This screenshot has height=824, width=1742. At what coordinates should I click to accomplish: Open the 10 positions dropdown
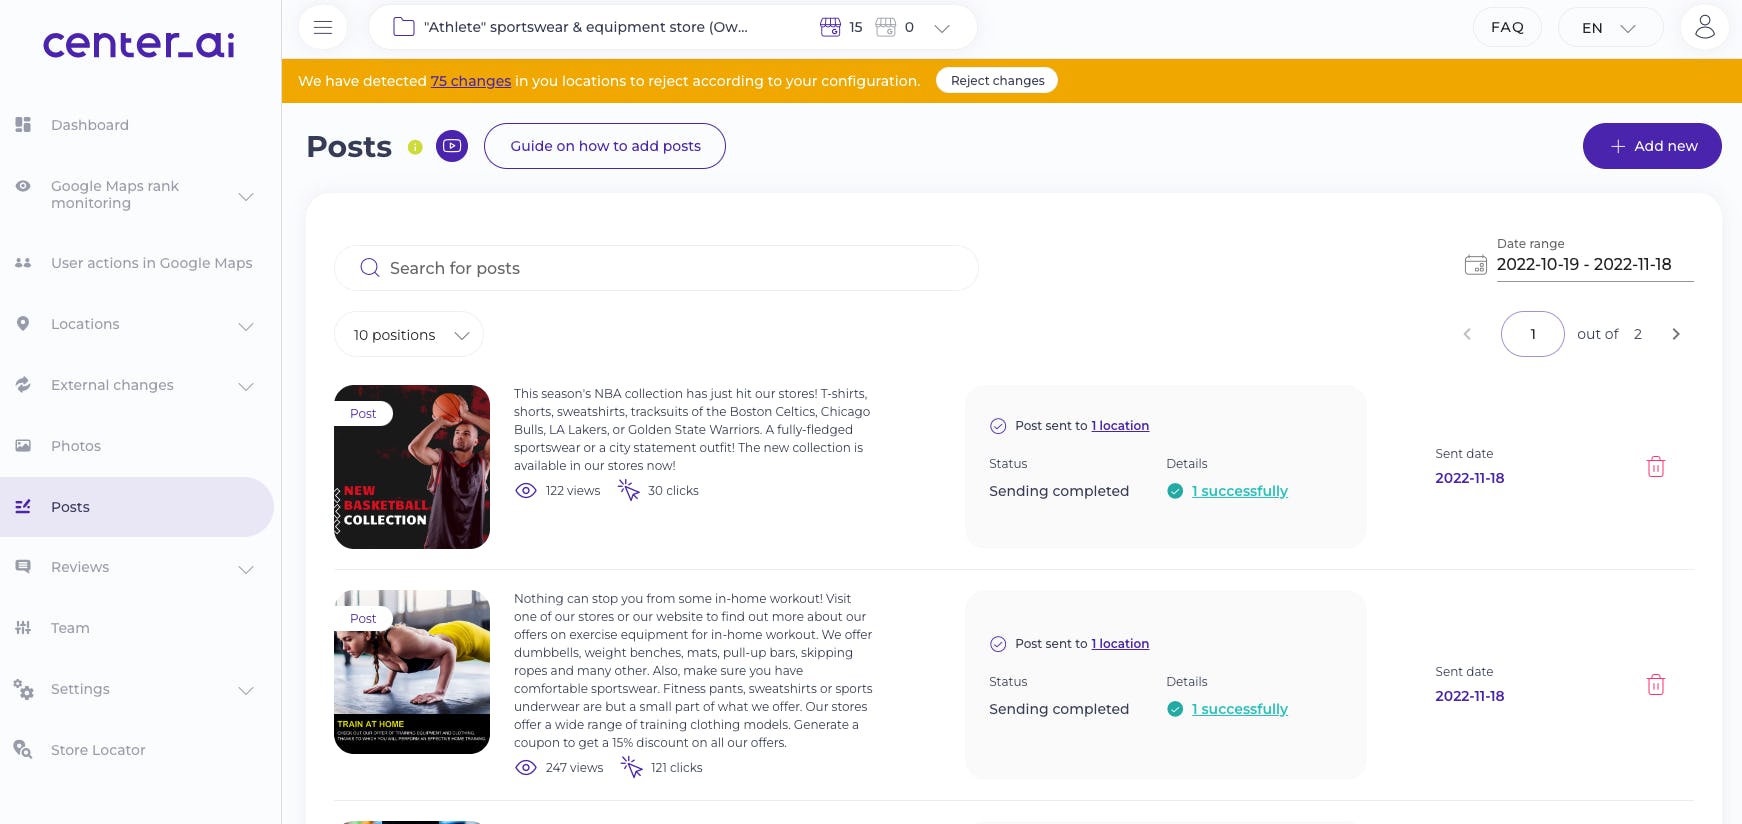click(x=409, y=335)
